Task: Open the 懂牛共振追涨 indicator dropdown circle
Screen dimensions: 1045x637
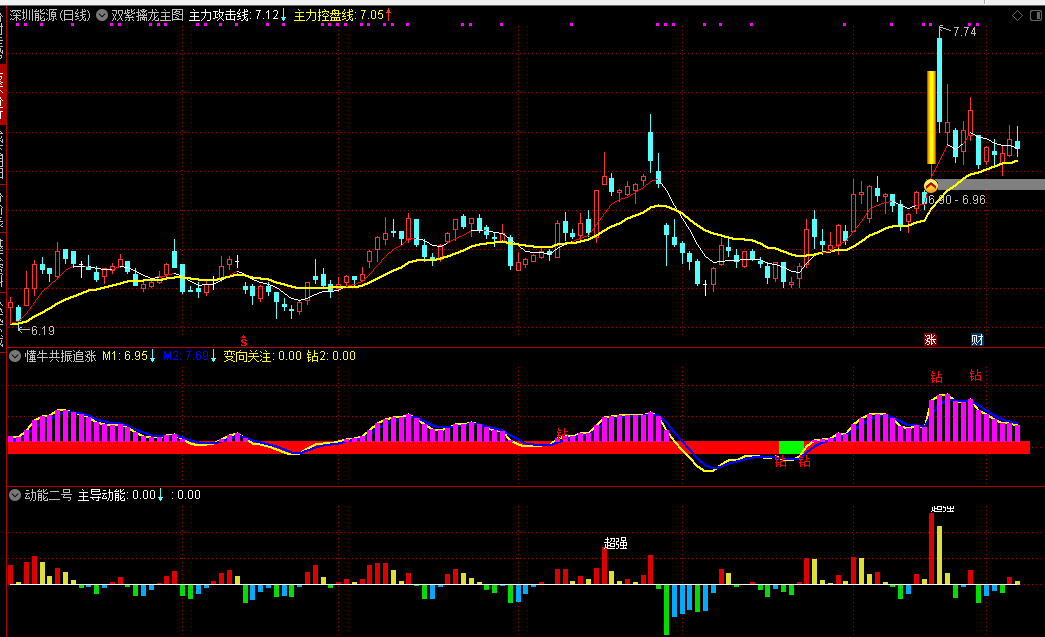Action: [15, 356]
